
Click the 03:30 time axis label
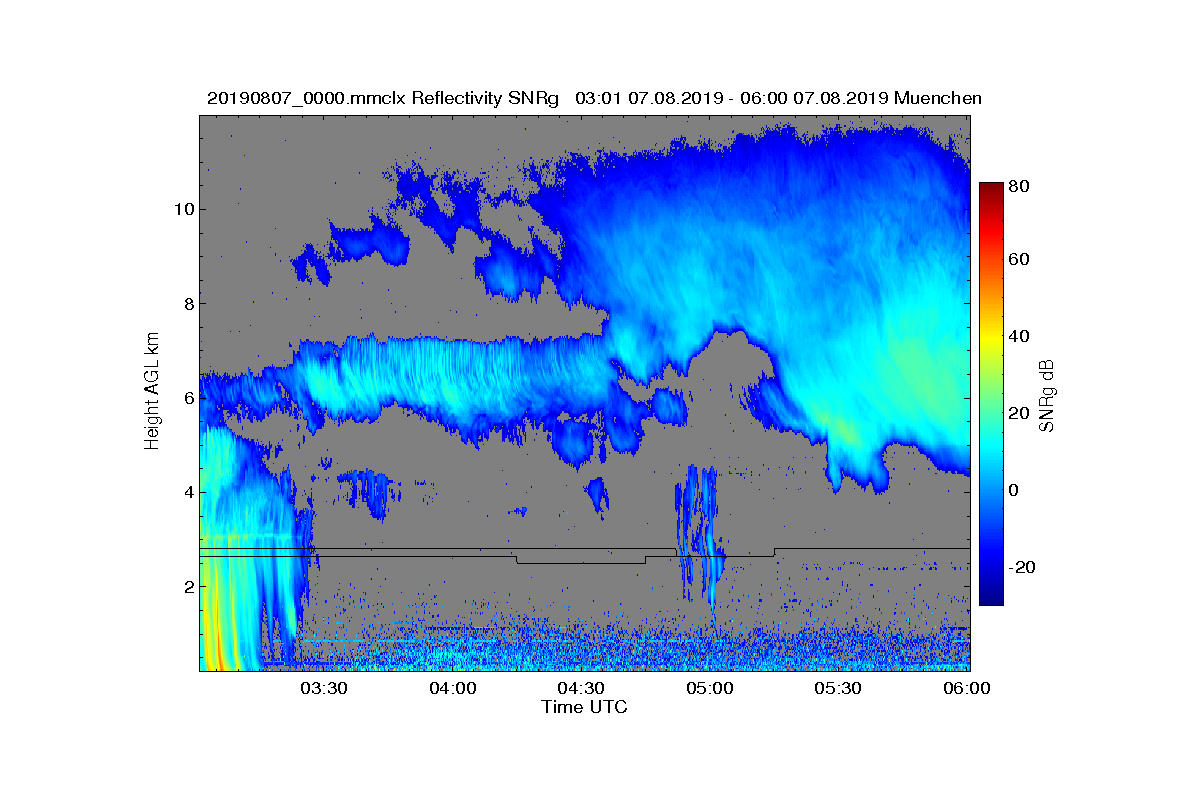coord(324,689)
